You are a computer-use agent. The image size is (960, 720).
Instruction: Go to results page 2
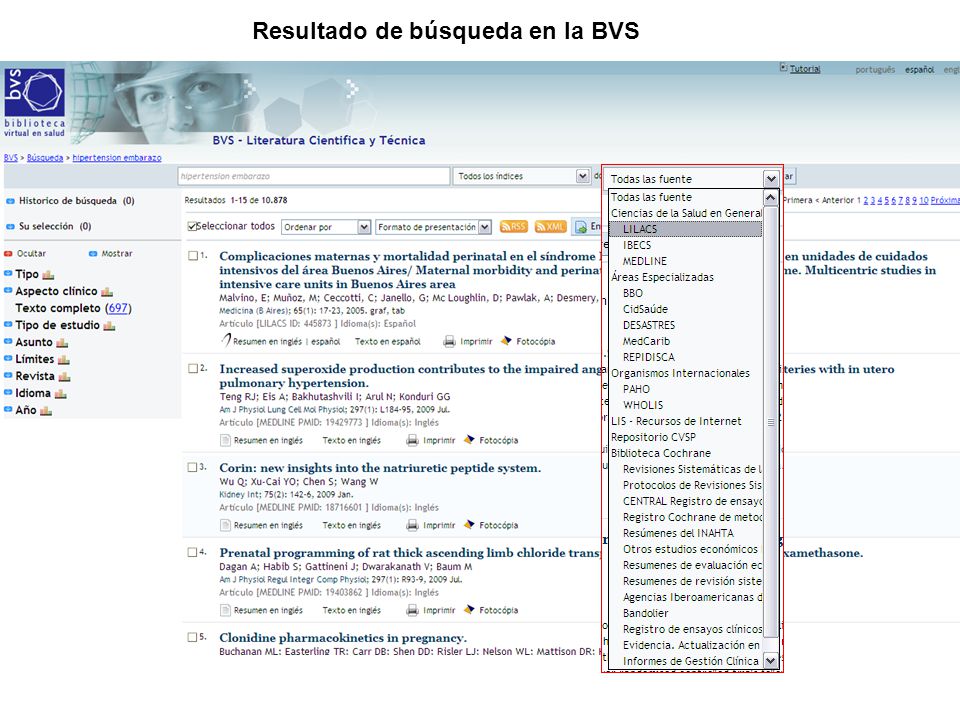[865, 200]
